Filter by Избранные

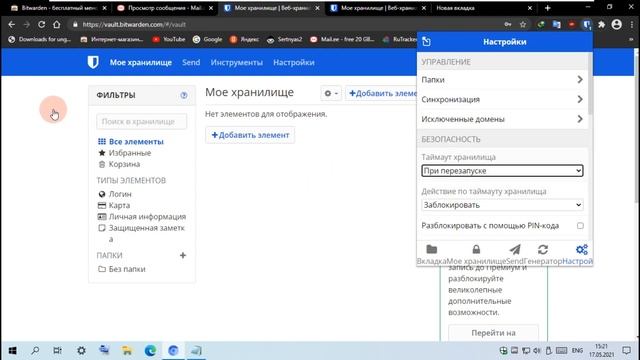coord(124,153)
